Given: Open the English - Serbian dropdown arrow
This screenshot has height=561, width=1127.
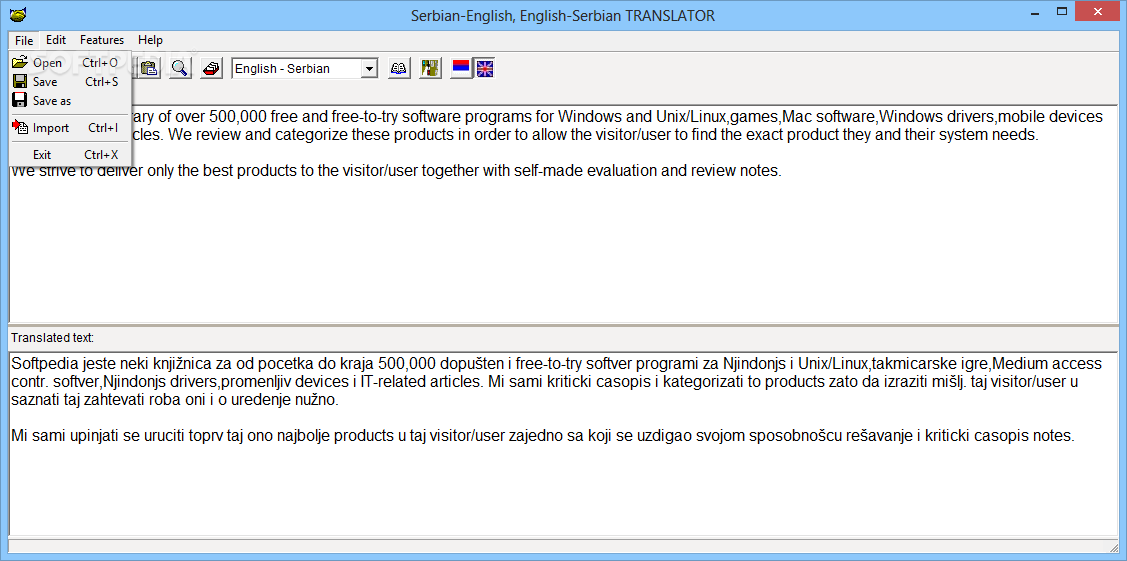Looking at the screenshot, I should pyautogui.click(x=369, y=69).
